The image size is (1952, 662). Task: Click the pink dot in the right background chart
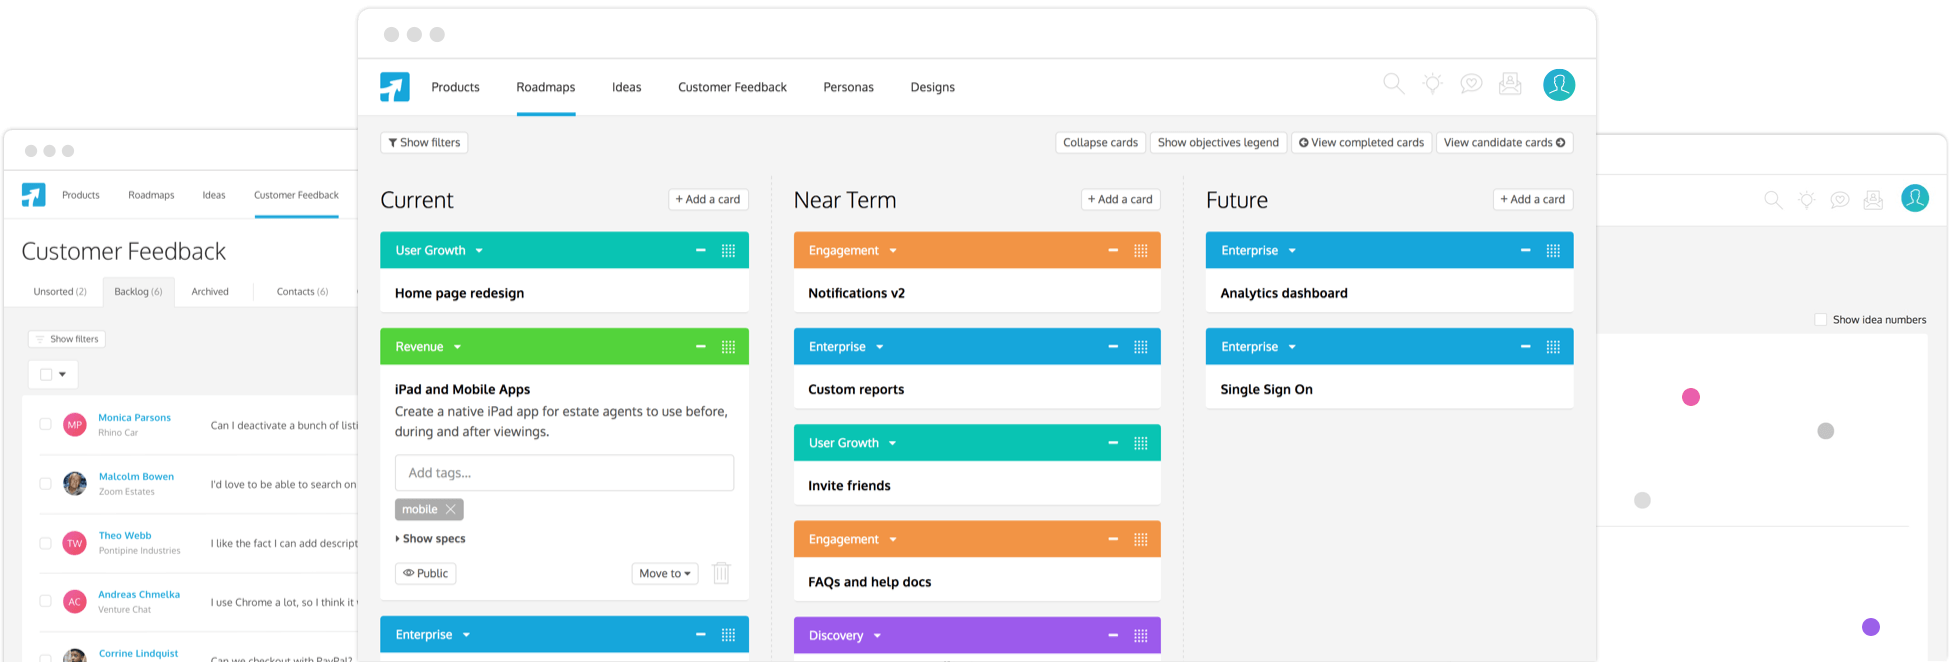[x=1691, y=397]
